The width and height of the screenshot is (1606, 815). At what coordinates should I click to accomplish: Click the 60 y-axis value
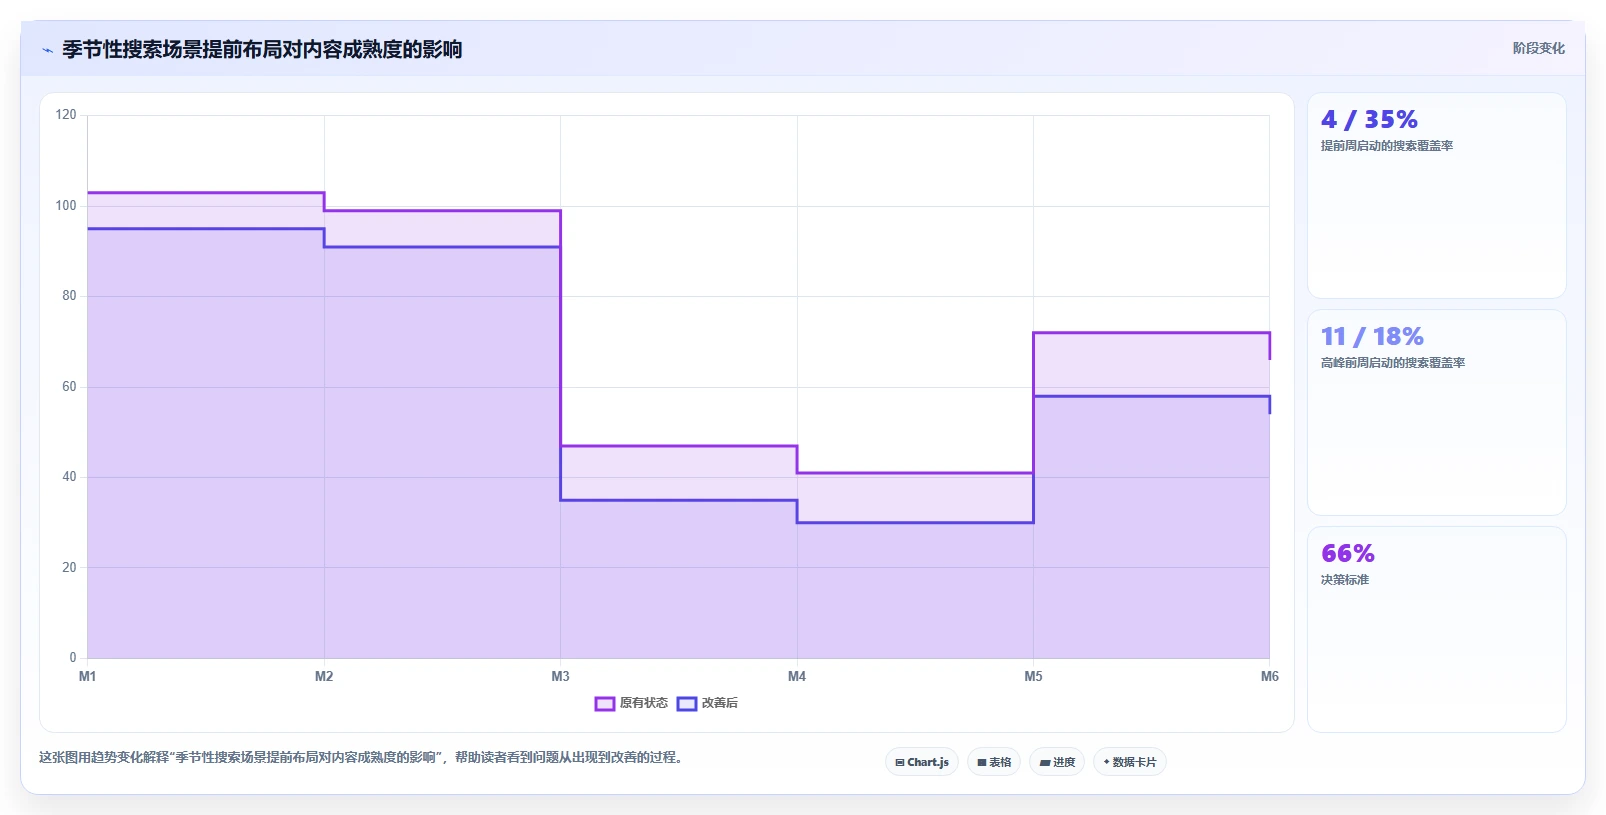click(x=69, y=387)
